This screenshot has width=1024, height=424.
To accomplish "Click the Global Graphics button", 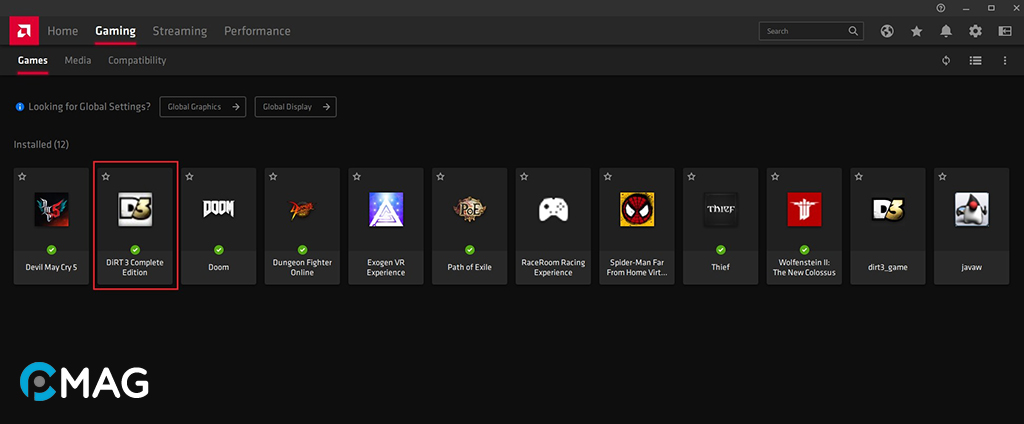I will tap(202, 106).
